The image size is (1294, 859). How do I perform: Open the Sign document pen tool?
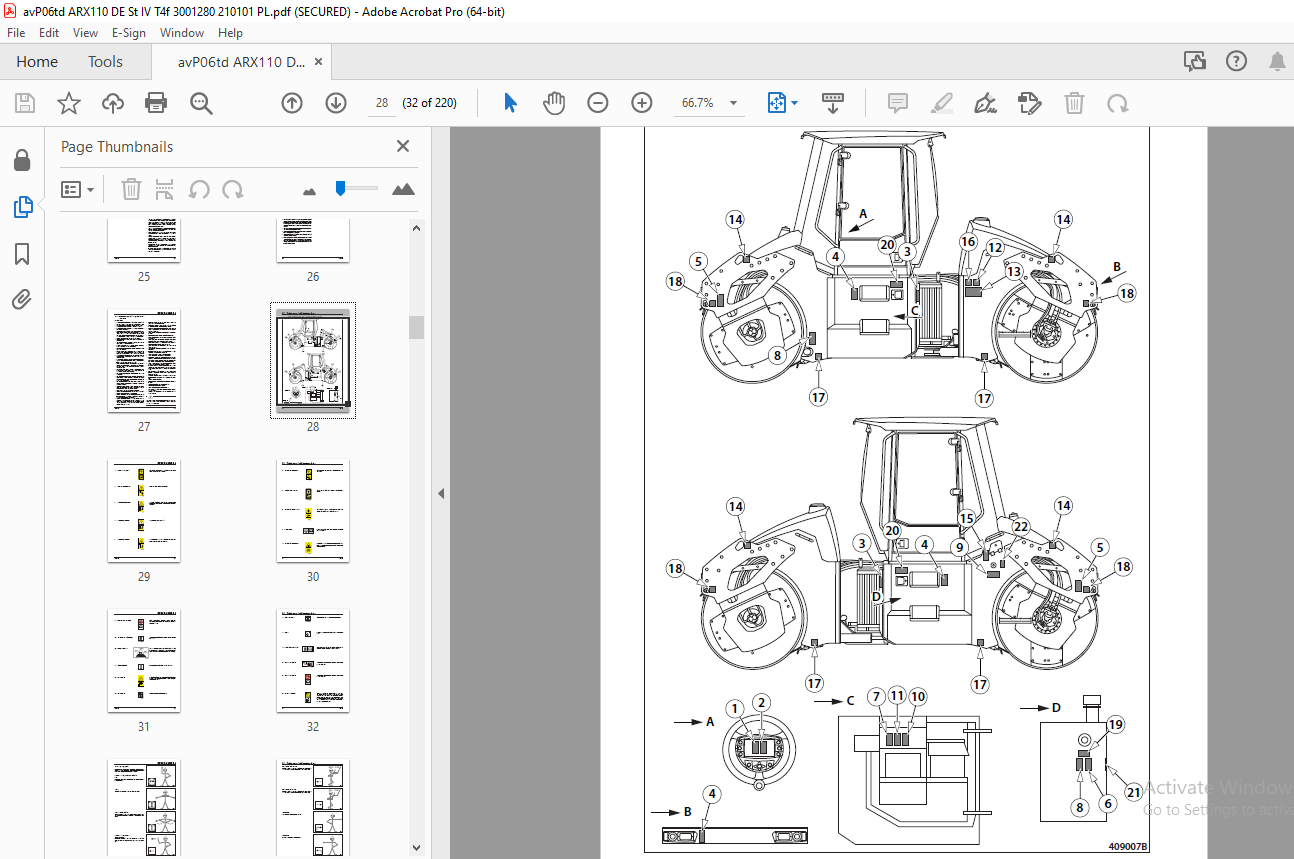[985, 103]
